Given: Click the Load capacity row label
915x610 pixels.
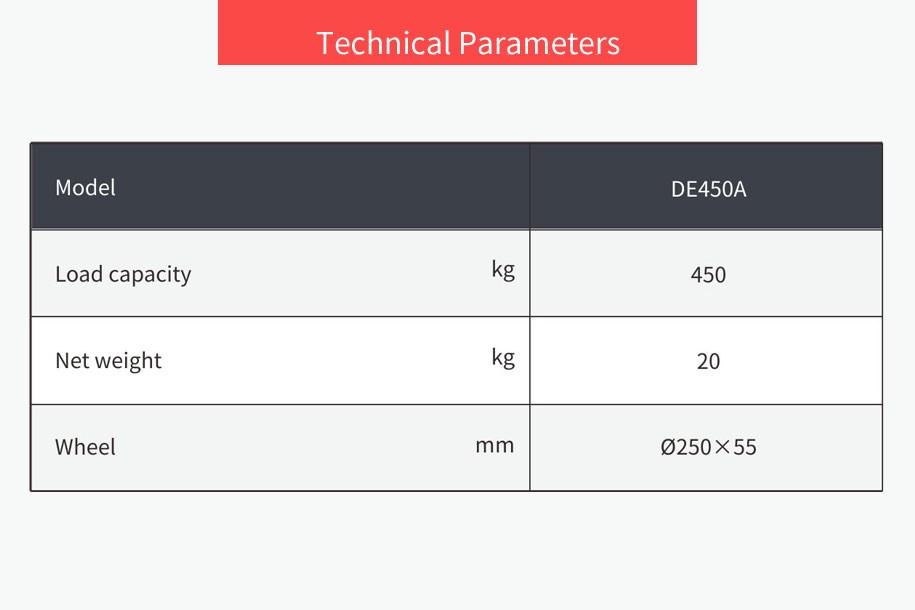Looking at the screenshot, I should click(123, 274).
